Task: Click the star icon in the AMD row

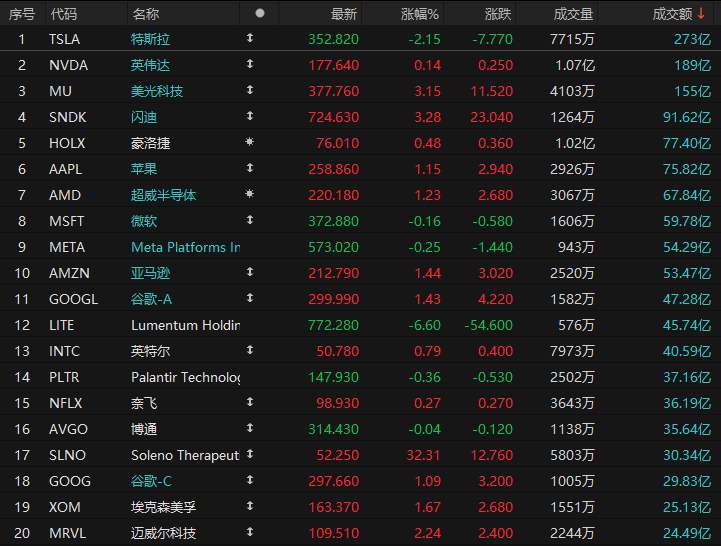Action: coord(250,194)
